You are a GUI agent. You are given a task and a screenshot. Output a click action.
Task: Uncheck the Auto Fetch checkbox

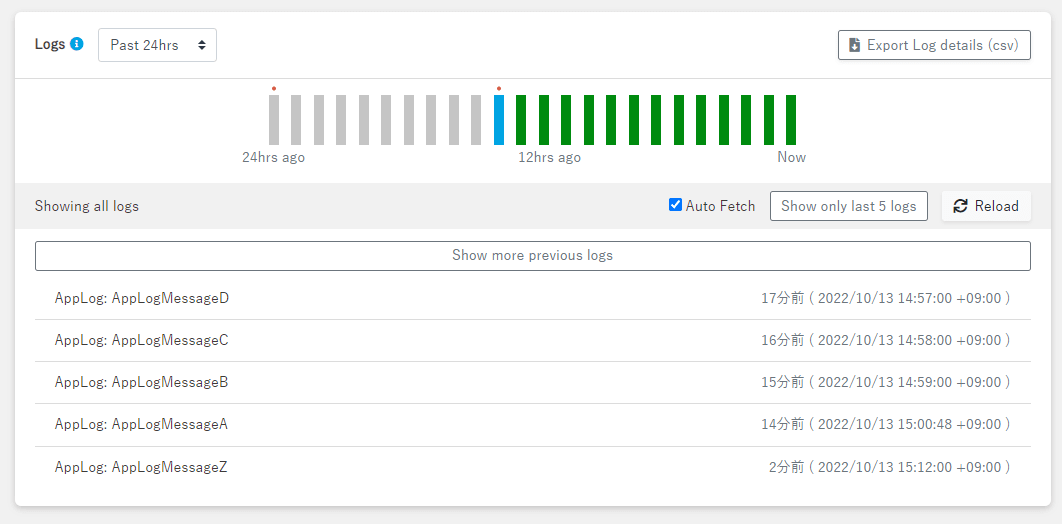point(675,205)
